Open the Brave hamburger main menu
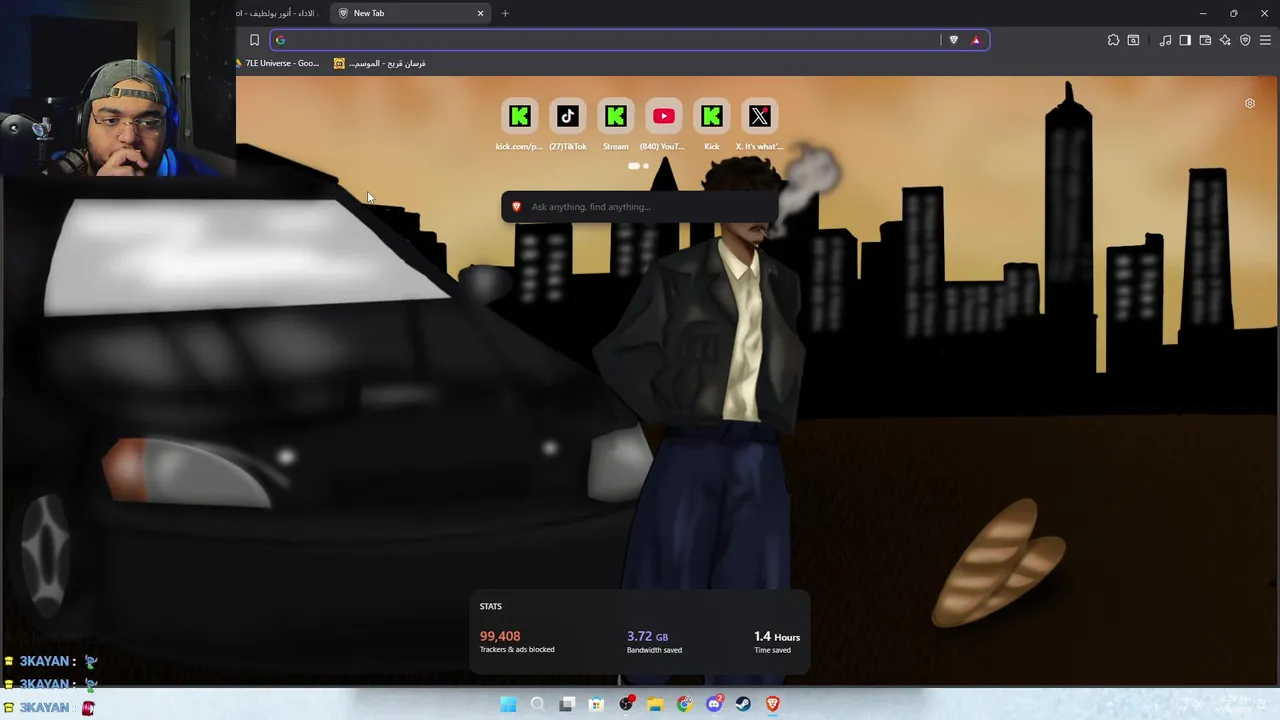 (1265, 40)
